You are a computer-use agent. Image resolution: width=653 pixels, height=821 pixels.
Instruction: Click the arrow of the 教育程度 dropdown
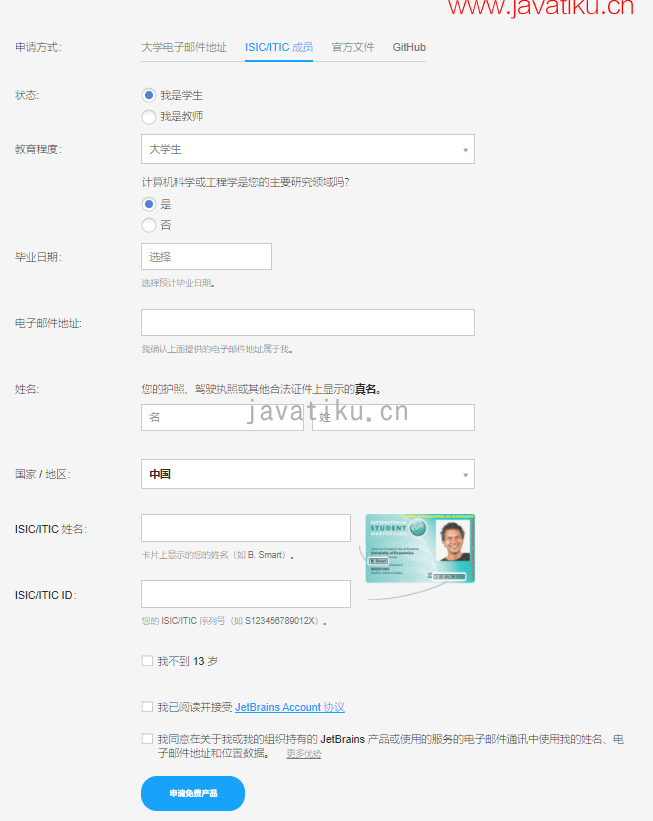(x=465, y=150)
